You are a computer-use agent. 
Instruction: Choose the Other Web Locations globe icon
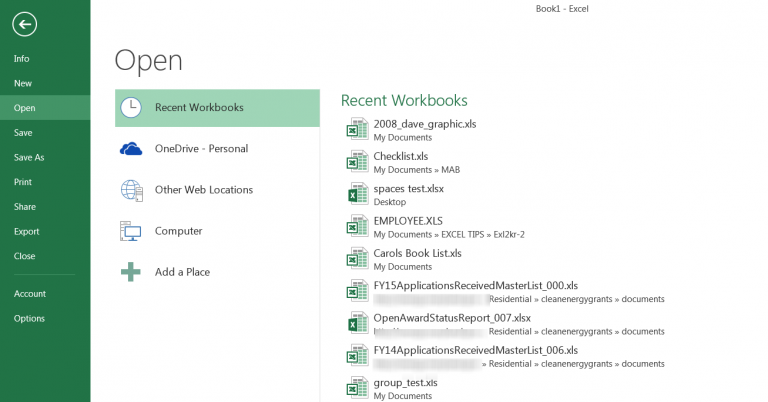[131, 190]
